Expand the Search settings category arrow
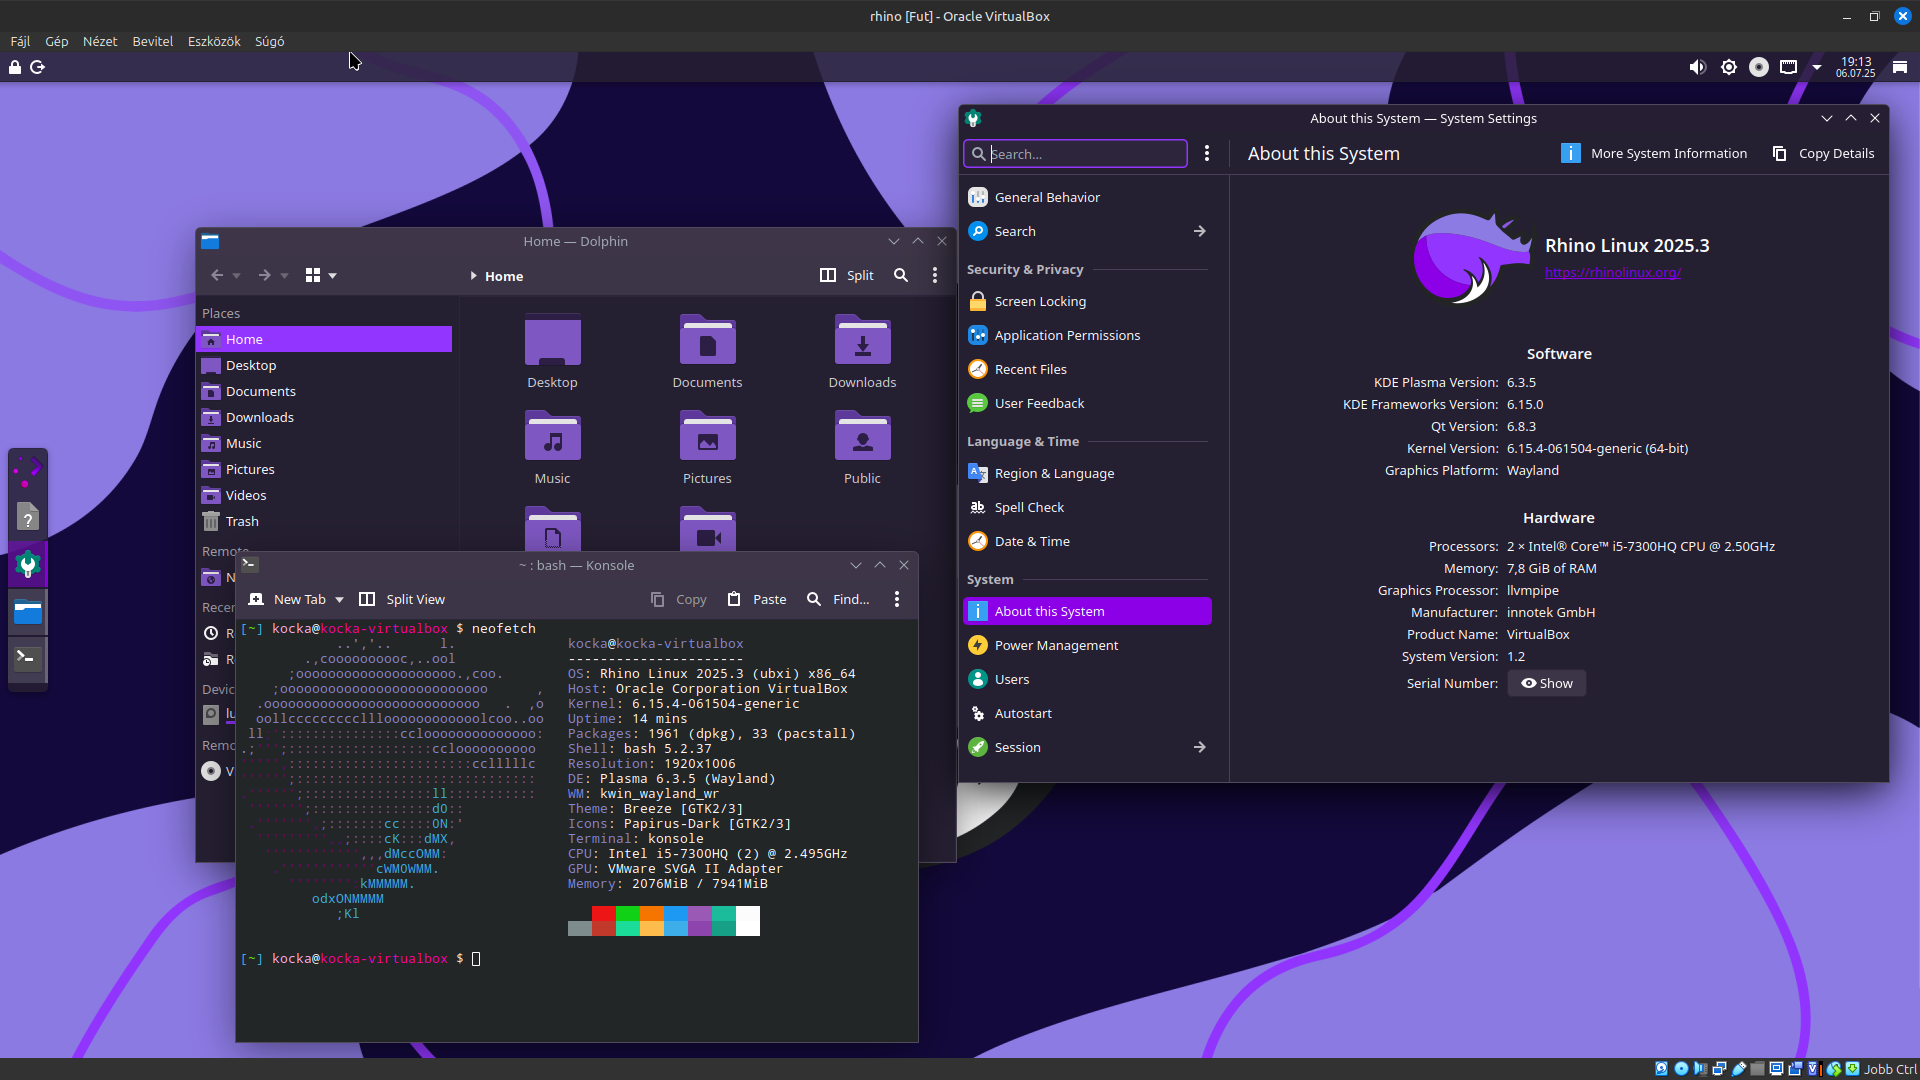Screen dimensions: 1920x1080 point(1199,231)
